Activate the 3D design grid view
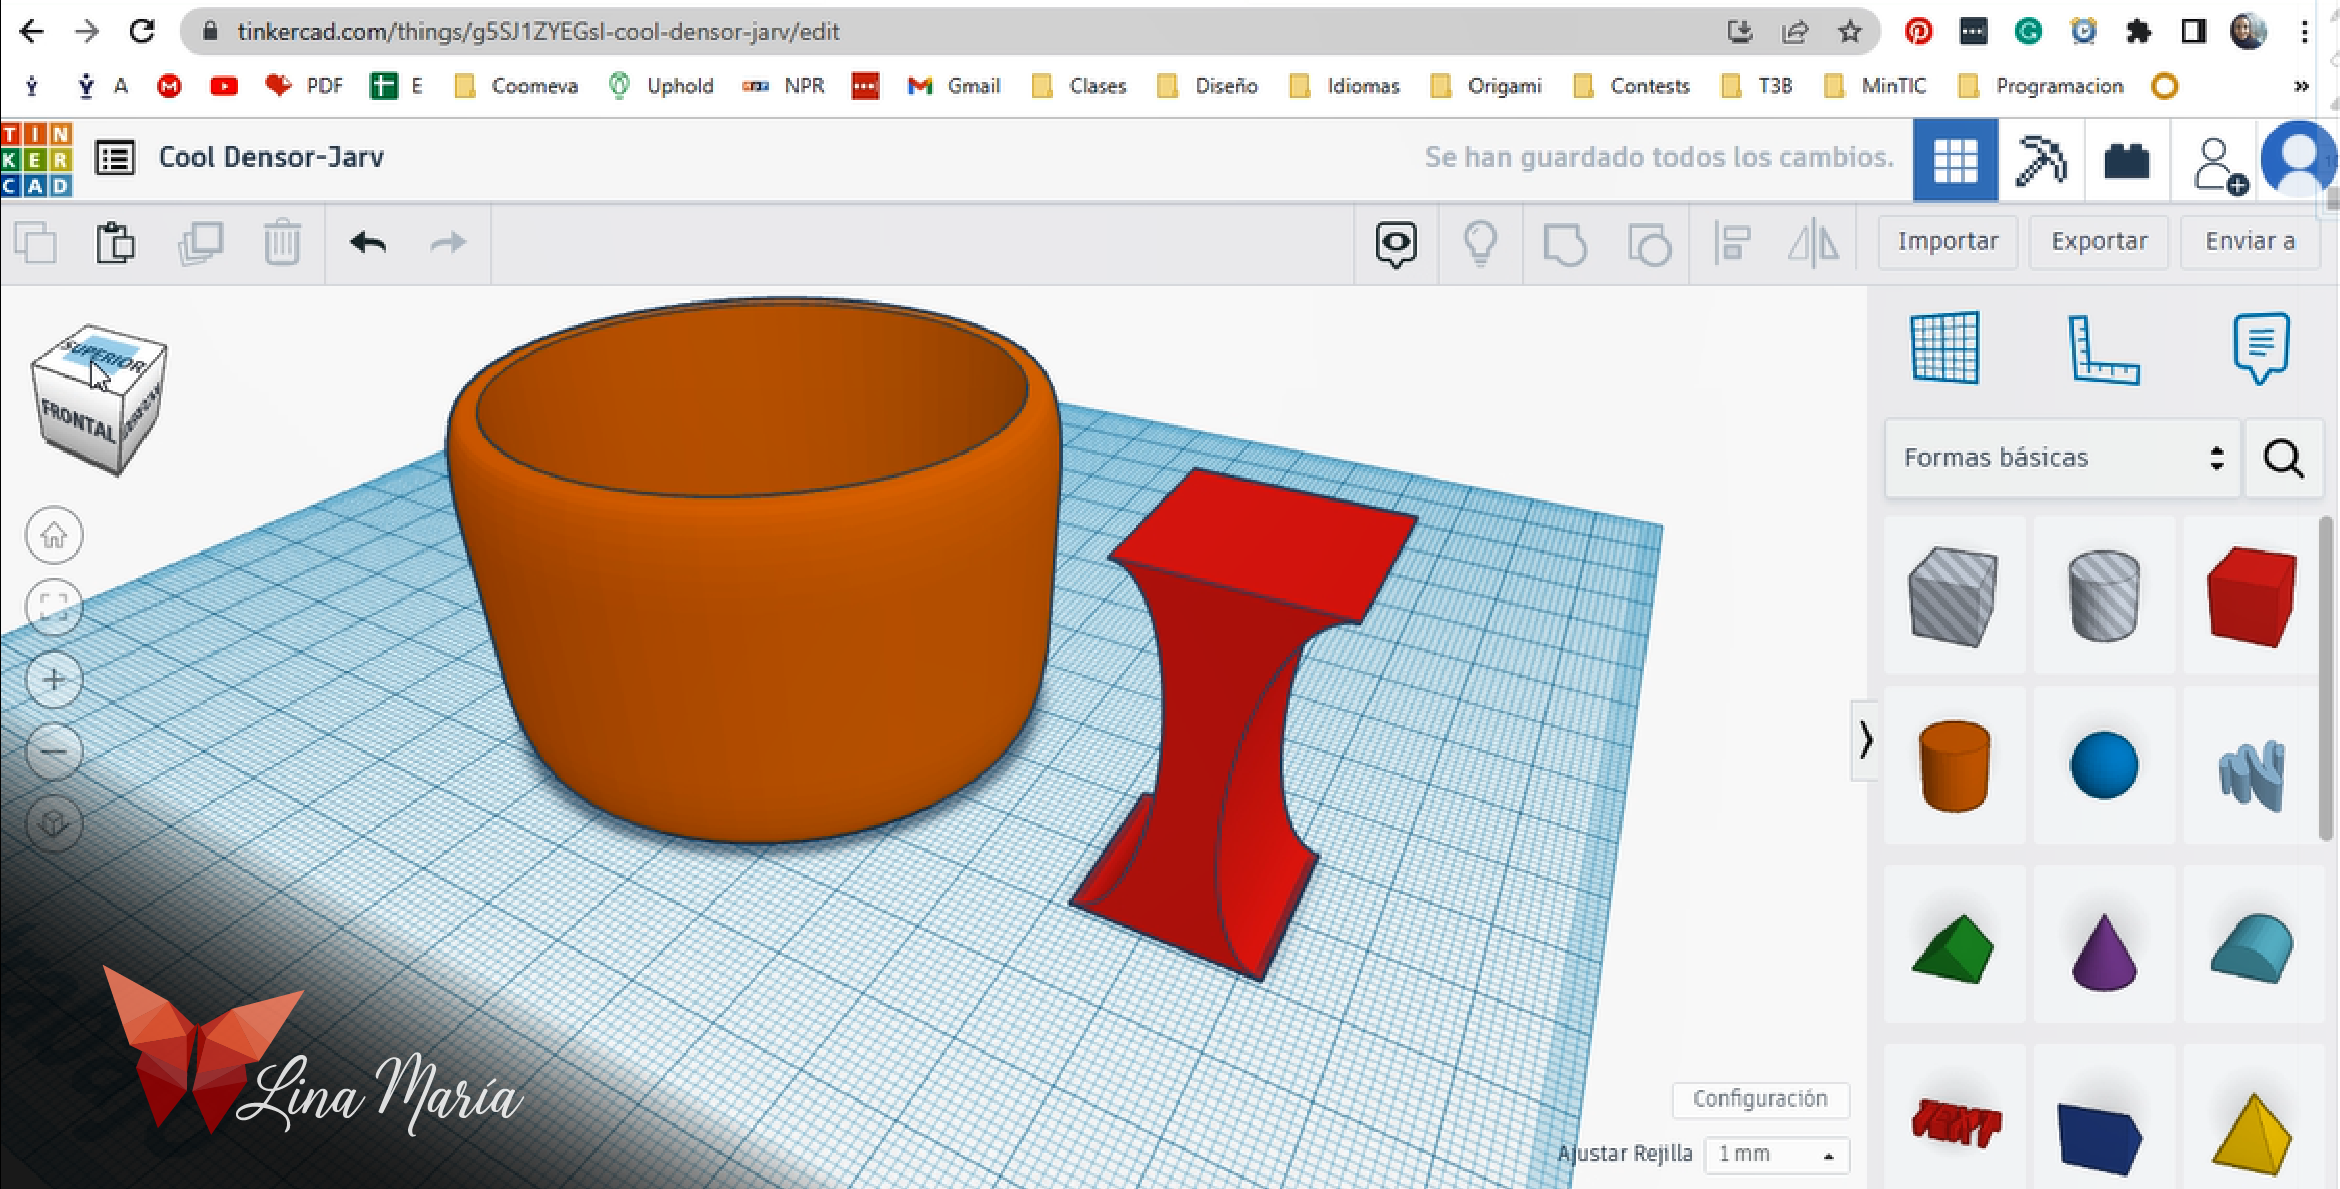 coord(1955,160)
